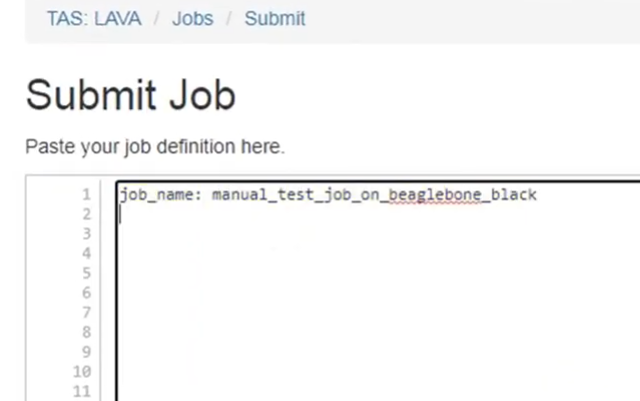640x401 pixels.
Task: Click line number 10 in the gutter
Action: tap(82, 372)
